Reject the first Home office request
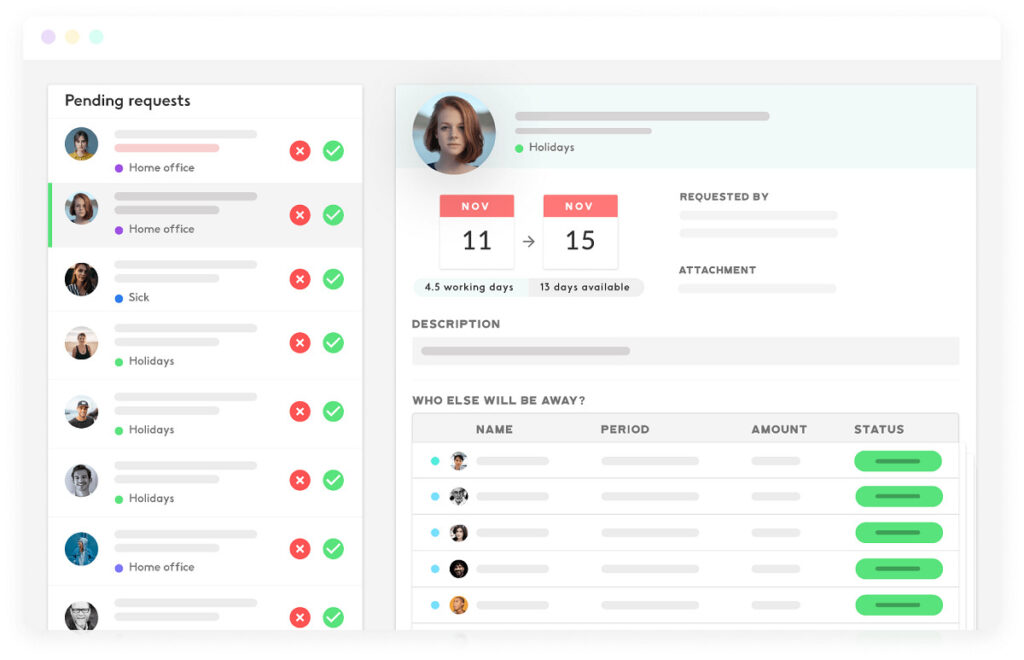This screenshot has width=1024, height=660. (x=300, y=151)
